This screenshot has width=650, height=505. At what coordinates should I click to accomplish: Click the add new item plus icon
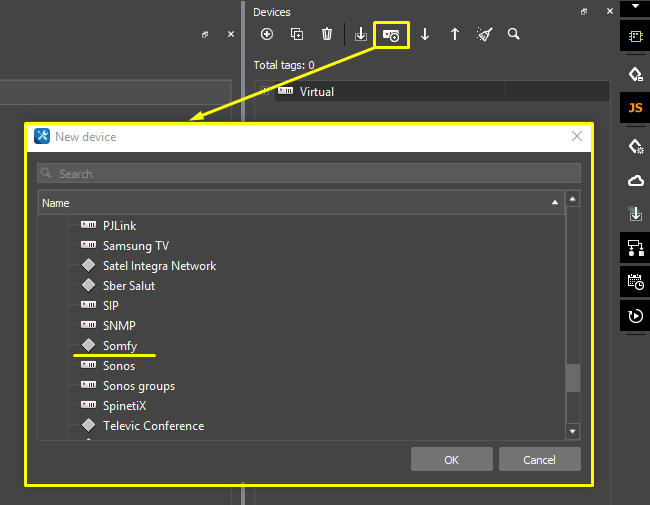tap(267, 34)
